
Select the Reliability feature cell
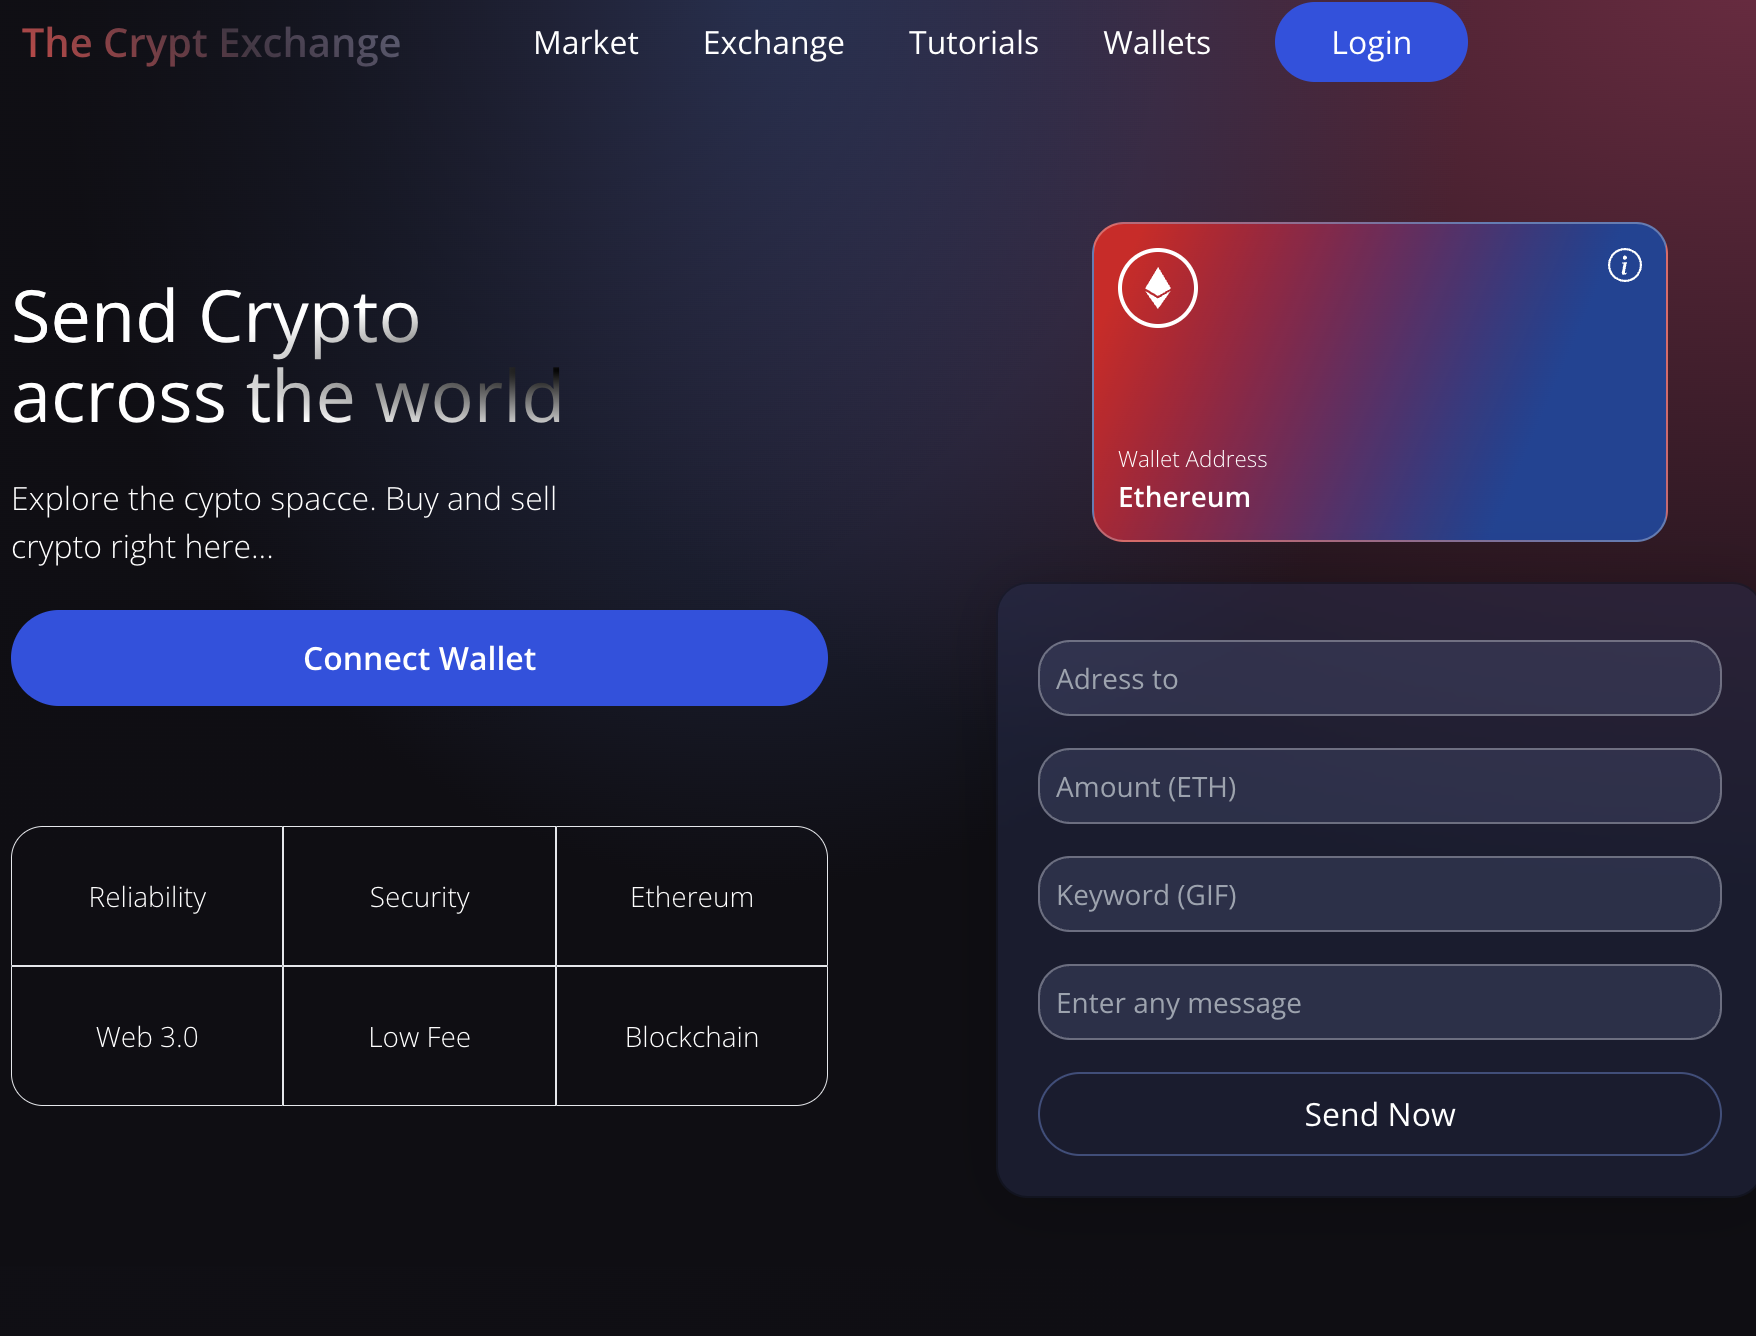point(147,897)
